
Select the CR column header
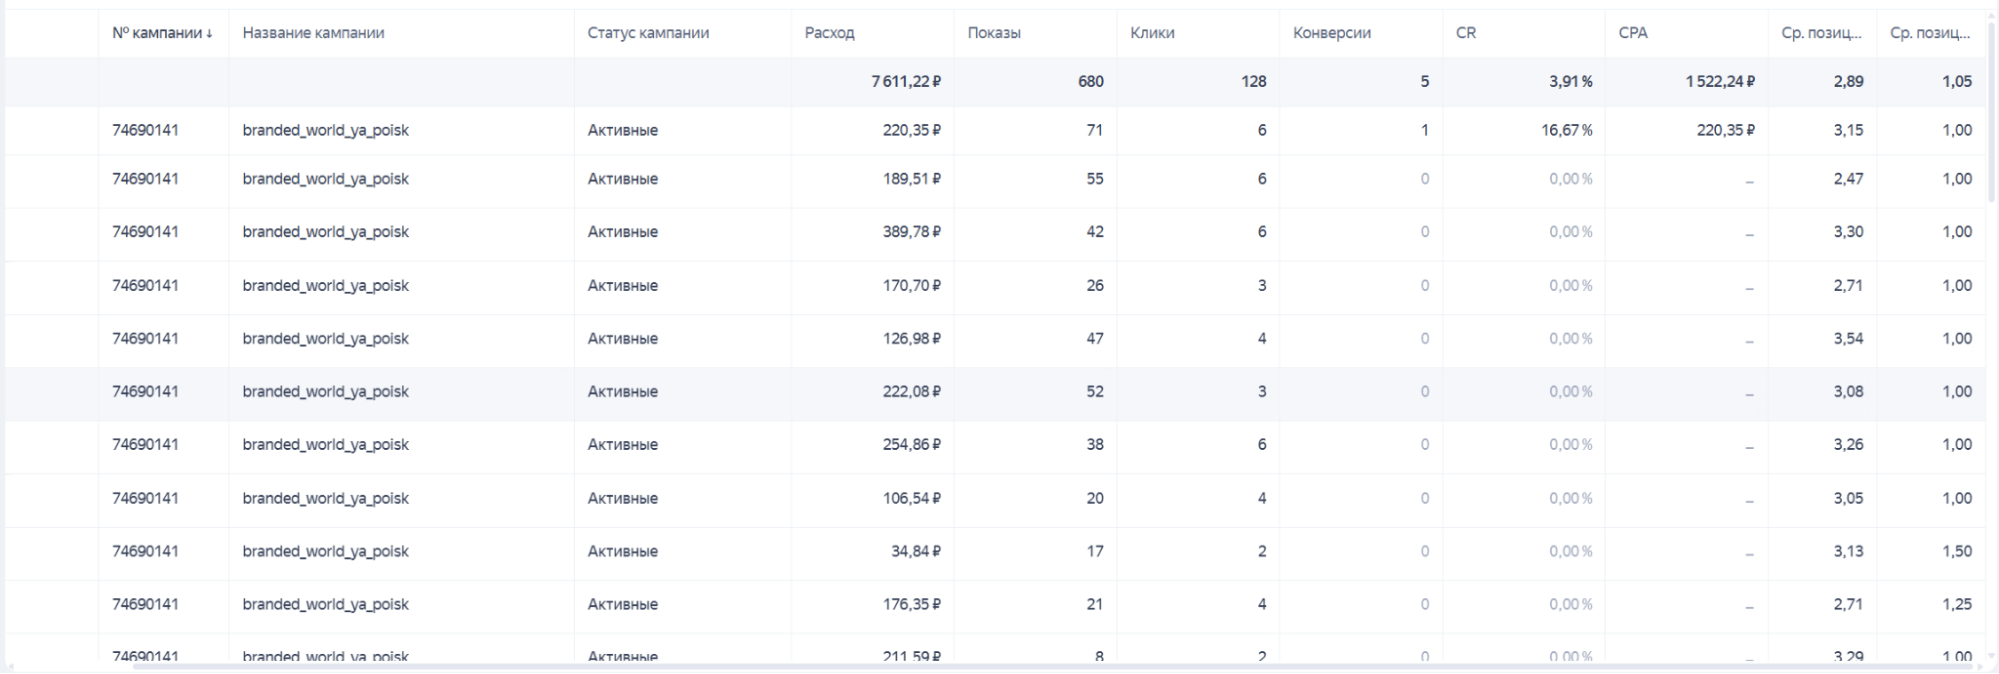pos(1465,33)
